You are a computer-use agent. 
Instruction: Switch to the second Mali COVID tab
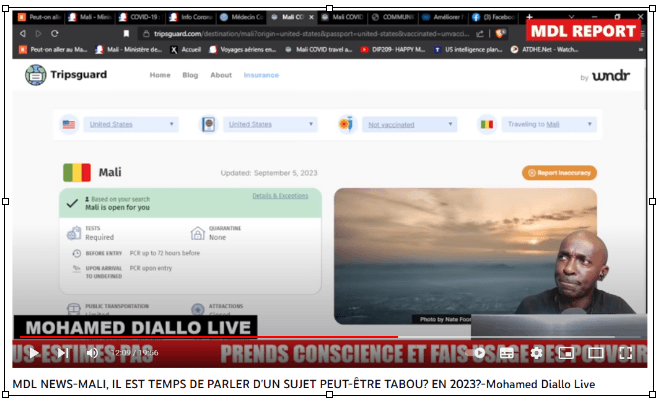(x=343, y=17)
